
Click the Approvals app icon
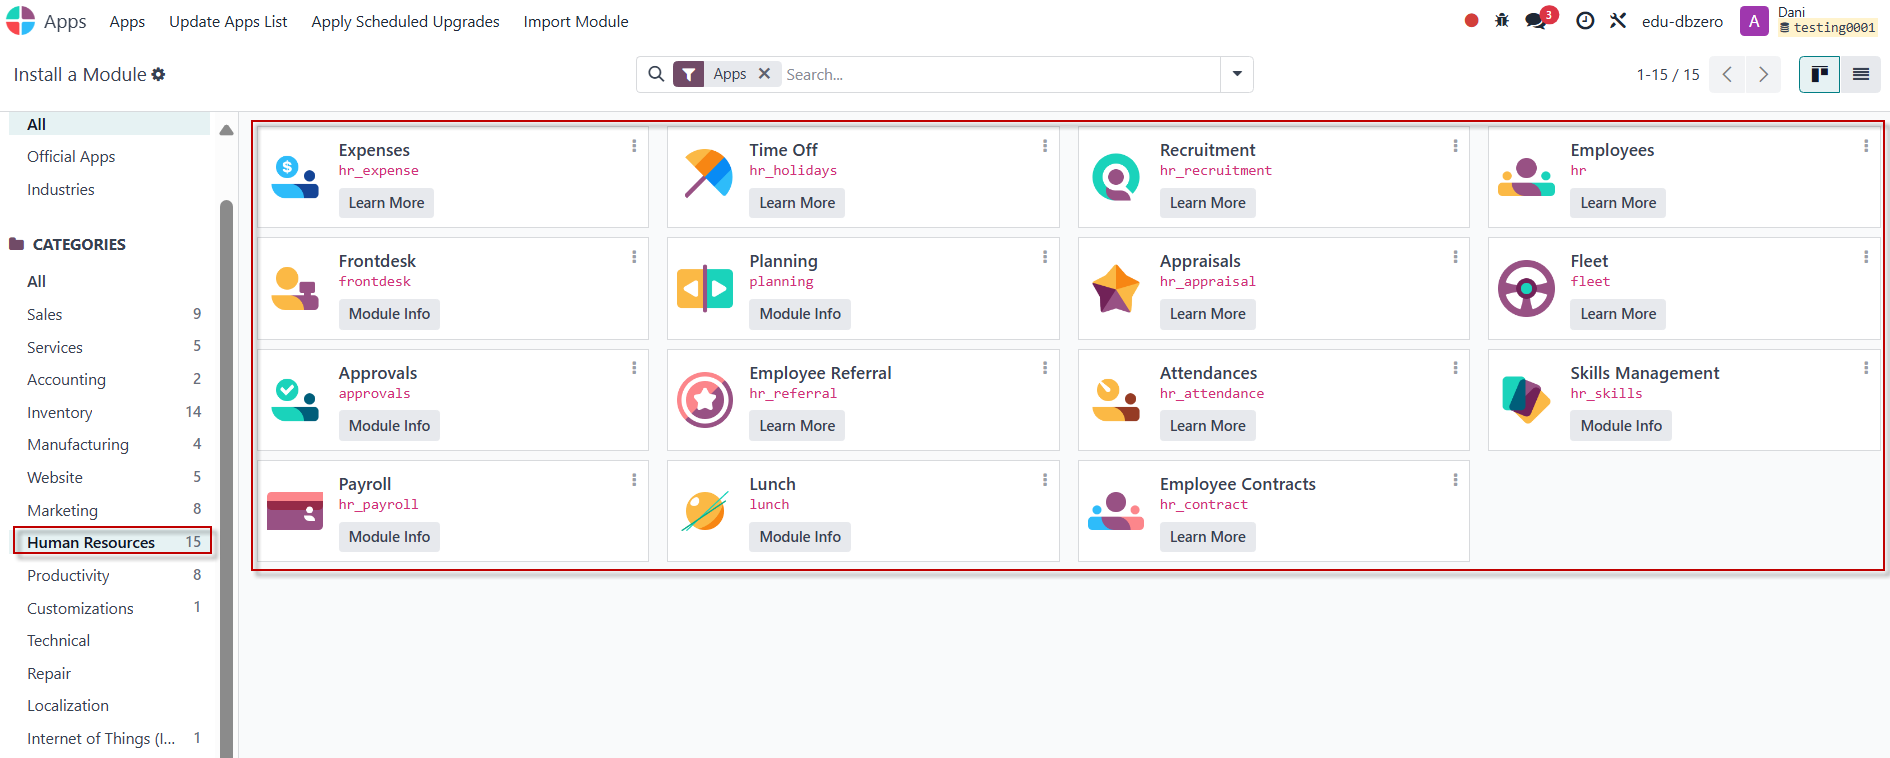[295, 400]
